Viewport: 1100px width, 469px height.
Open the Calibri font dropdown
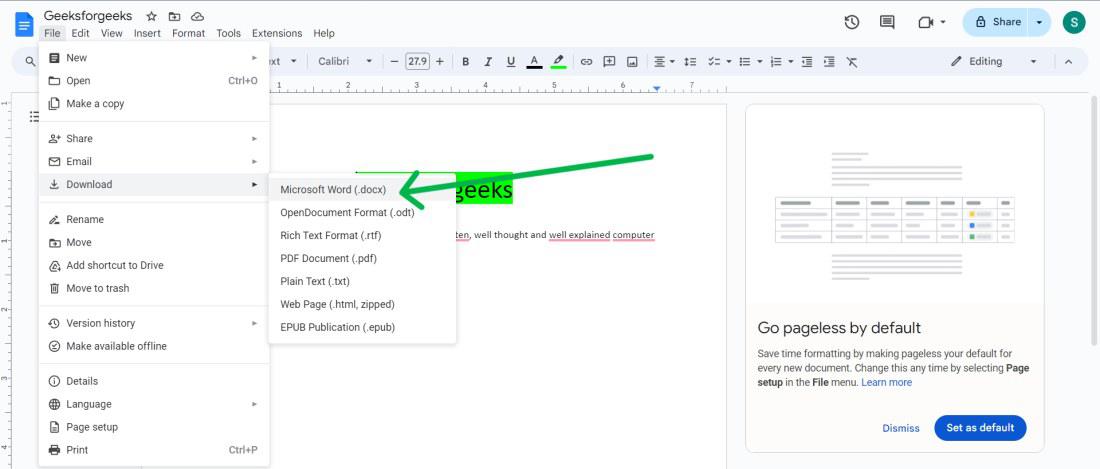[345, 62]
